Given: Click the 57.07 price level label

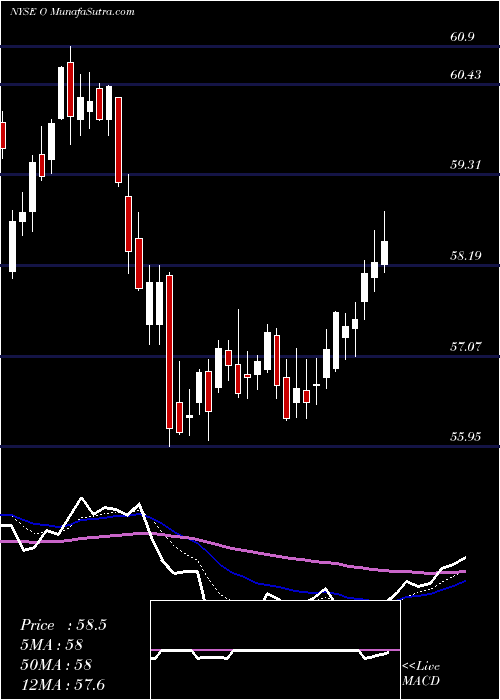Looking at the screenshot, I should [466, 346].
